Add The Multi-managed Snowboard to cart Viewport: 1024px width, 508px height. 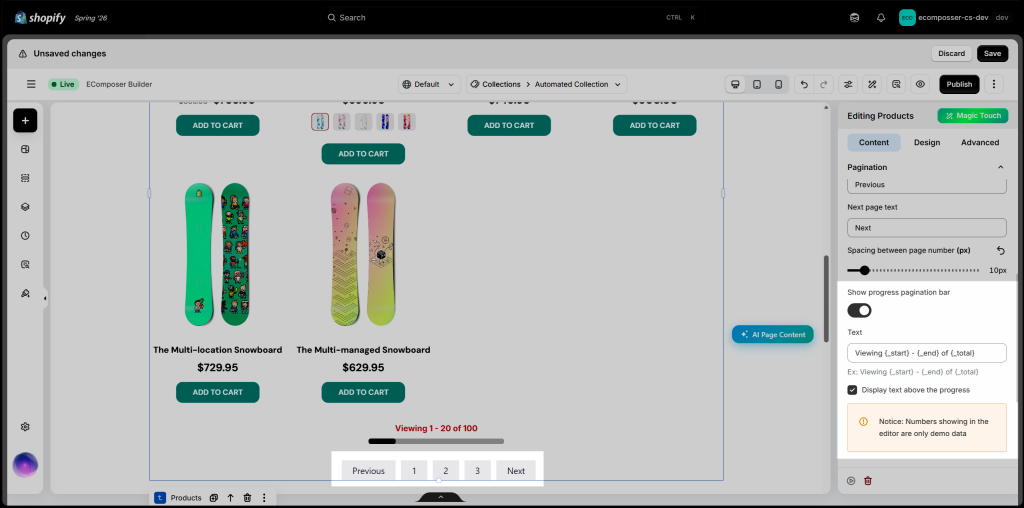(x=363, y=392)
